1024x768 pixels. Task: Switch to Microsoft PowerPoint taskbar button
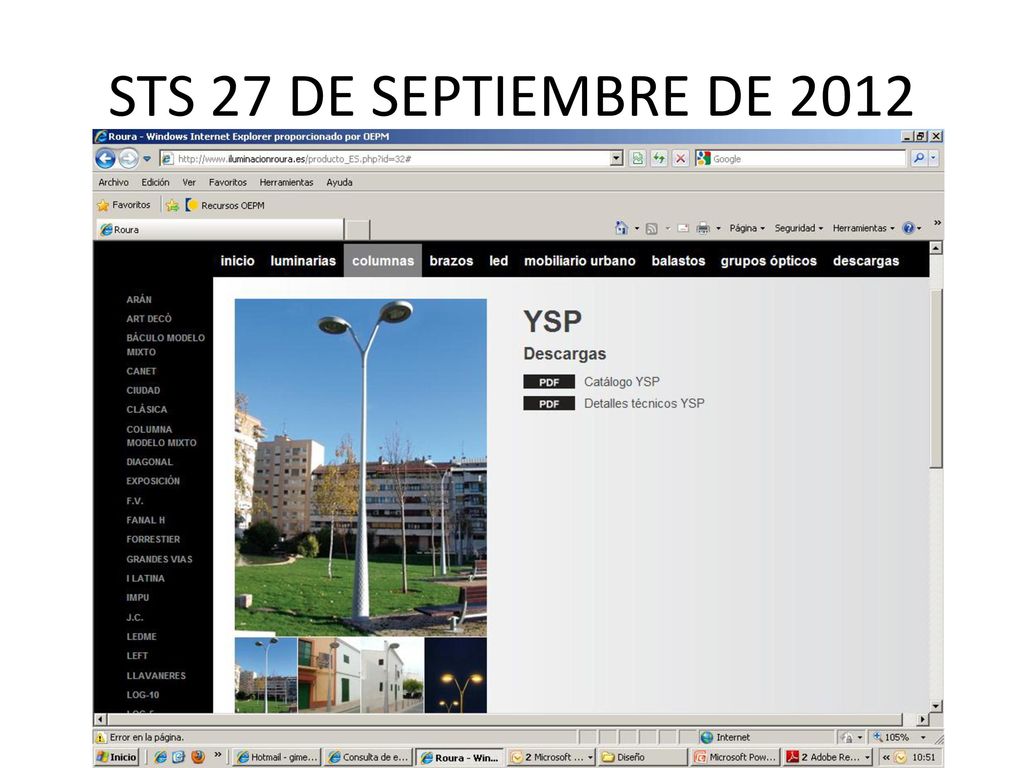(x=736, y=758)
